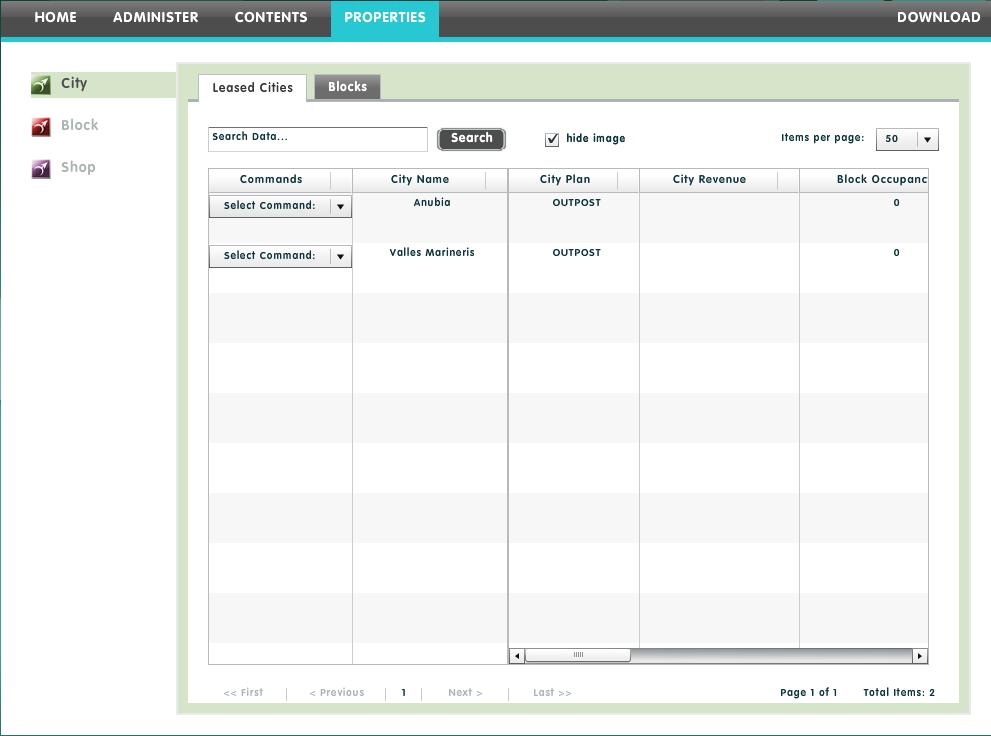
Task: Go to the First page link
Action: tap(243, 693)
